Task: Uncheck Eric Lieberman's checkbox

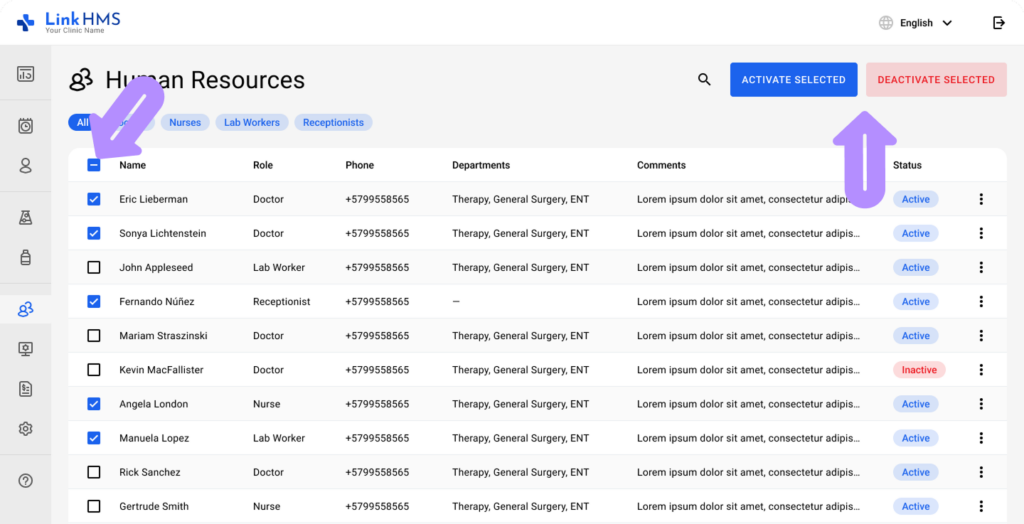Action: coord(94,199)
